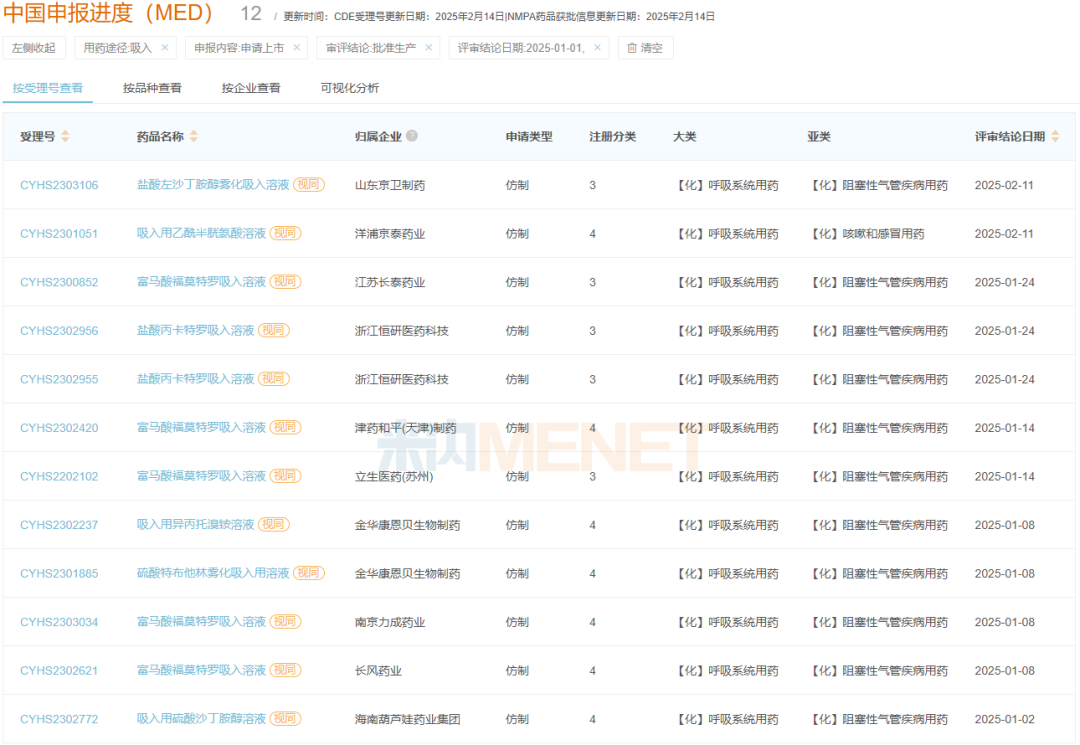This screenshot has height=745, width=1080.
Task: Click 视同 badge in CYHS2303106 row
Action: (309, 185)
